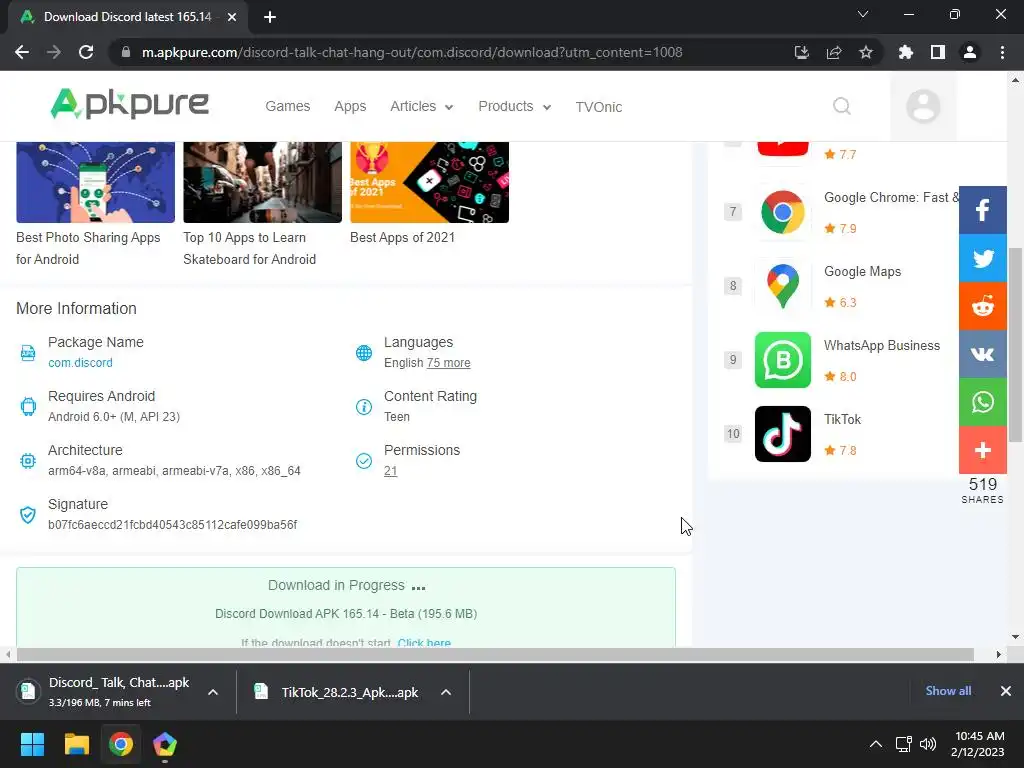The width and height of the screenshot is (1024, 768).
Task: Open Best Photo Sharing Apps article thumbnail
Action: click(x=95, y=182)
